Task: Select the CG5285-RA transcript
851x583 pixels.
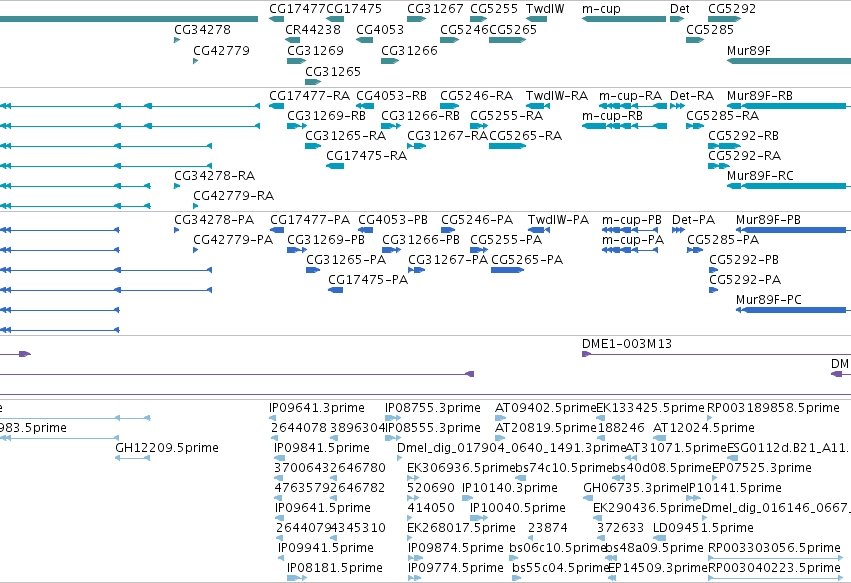Action: click(695, 126)
